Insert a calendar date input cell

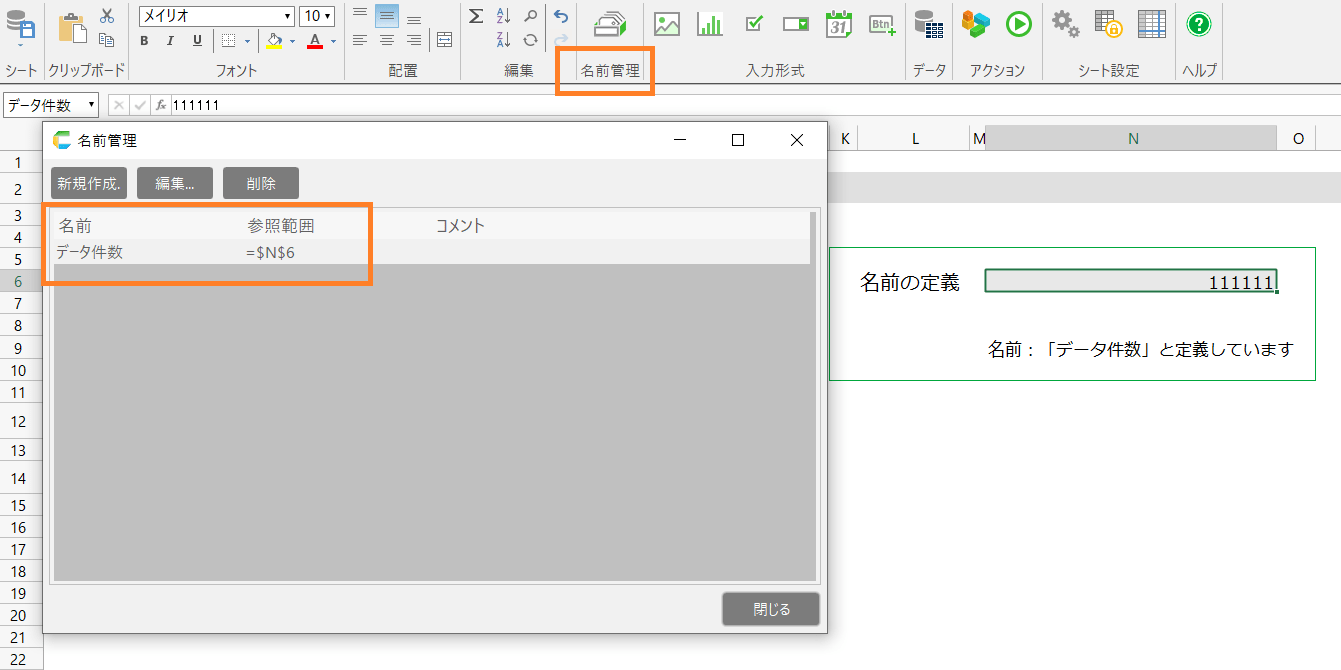point(838,25)
